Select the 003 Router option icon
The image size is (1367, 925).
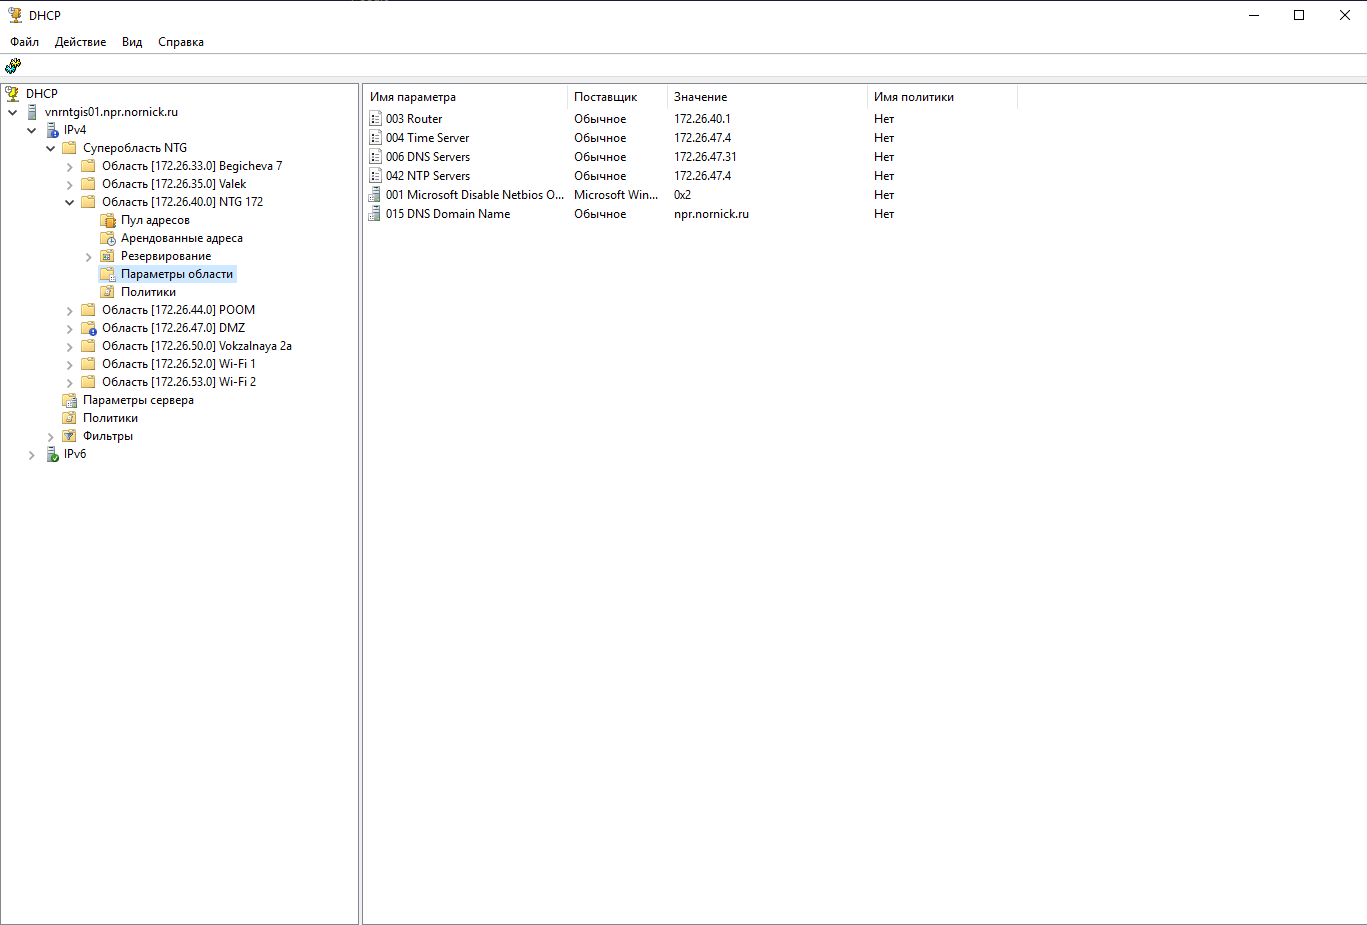[x=376, y=119]
